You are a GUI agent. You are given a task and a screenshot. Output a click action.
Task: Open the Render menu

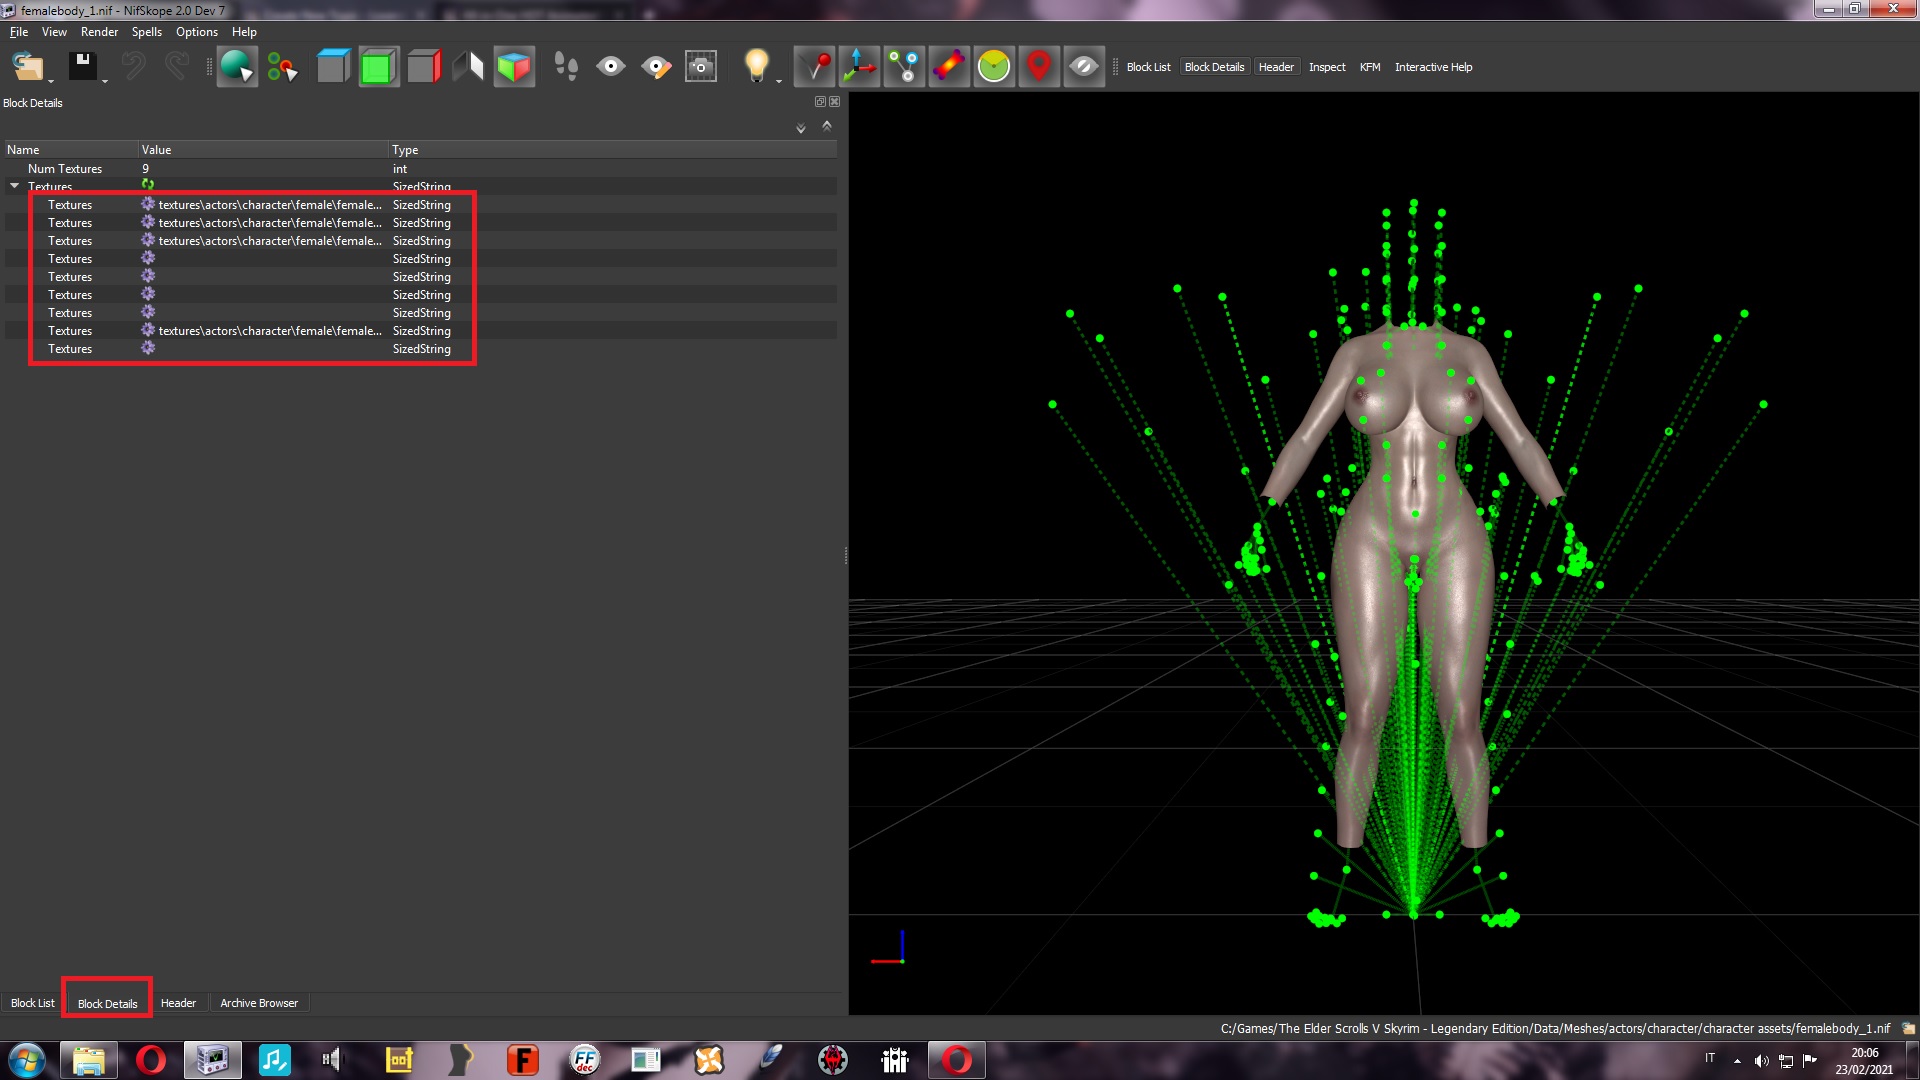99,32
